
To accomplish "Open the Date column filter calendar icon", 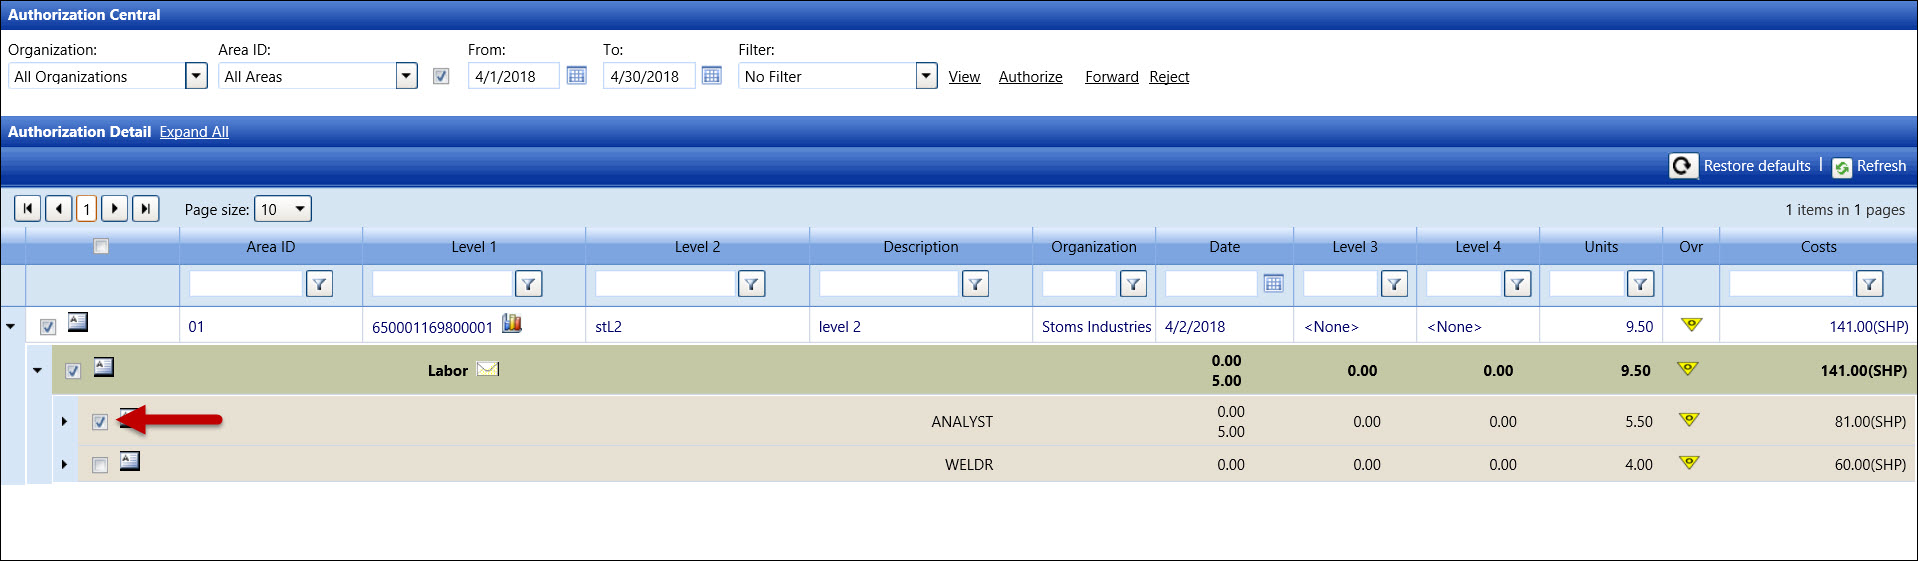I will tap(1273, 284).
